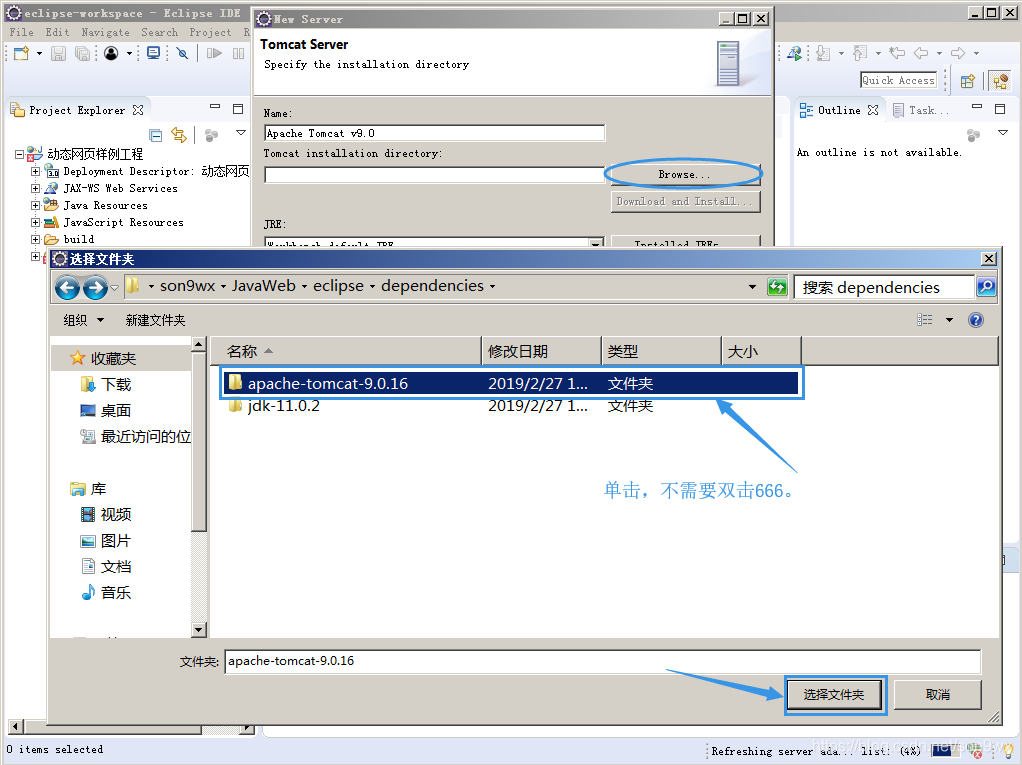Click the Forward navigation arrow in folder dialog
Image resolution: width=1022 pixels, height=765 pixels.
(95, 287)
